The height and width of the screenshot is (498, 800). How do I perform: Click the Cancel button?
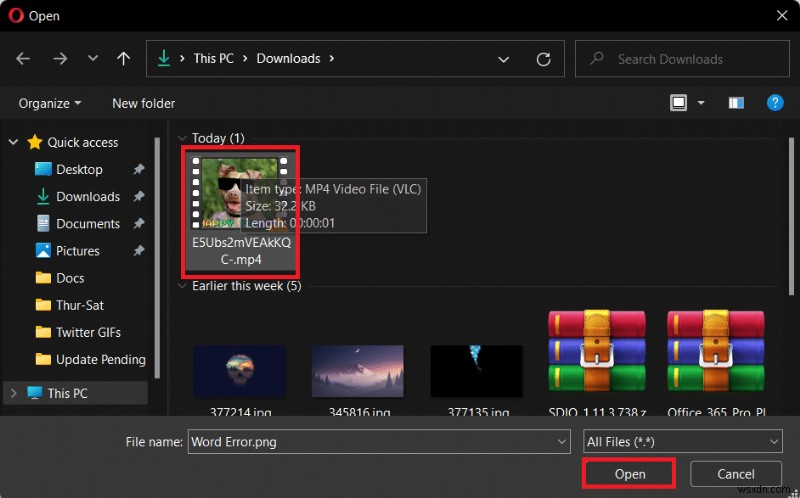[x=736, y=474]
